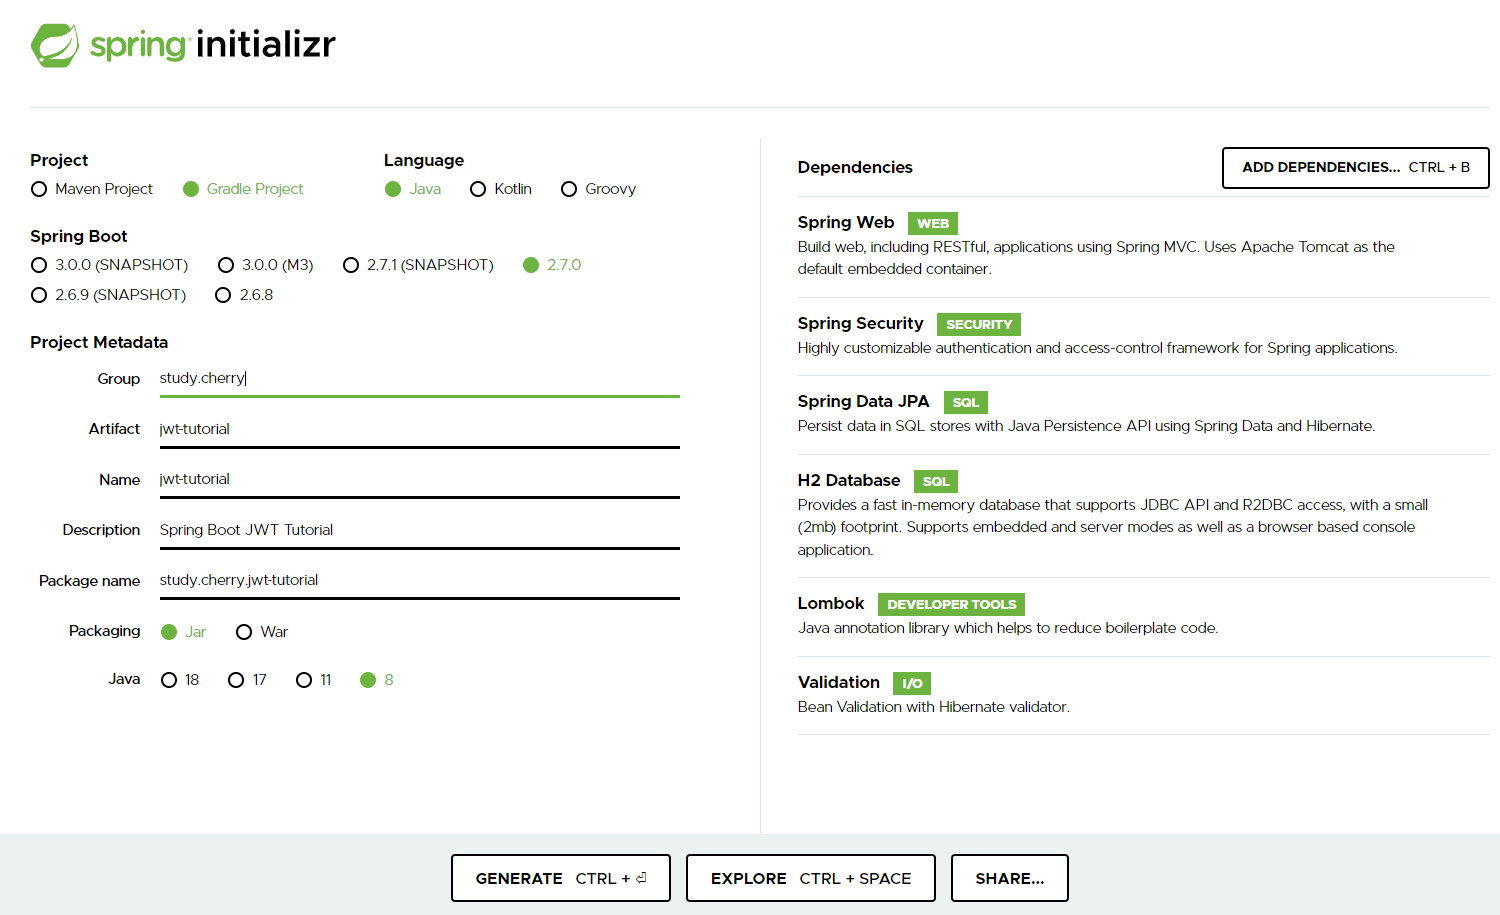1500x915 pixels.
Task: Choose Kotlin as the language
Action: click(501, 189)
